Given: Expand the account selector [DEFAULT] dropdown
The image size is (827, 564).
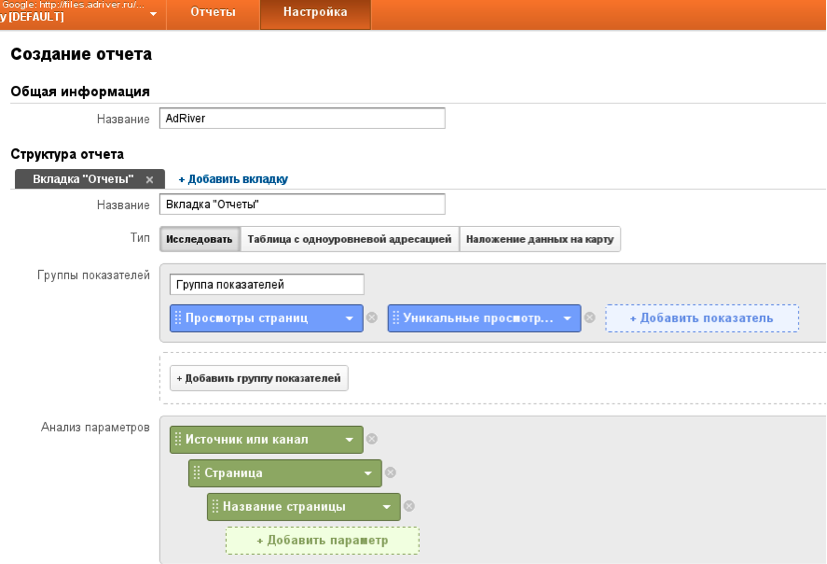Looking at the screenshot, I should coord(153,14).
